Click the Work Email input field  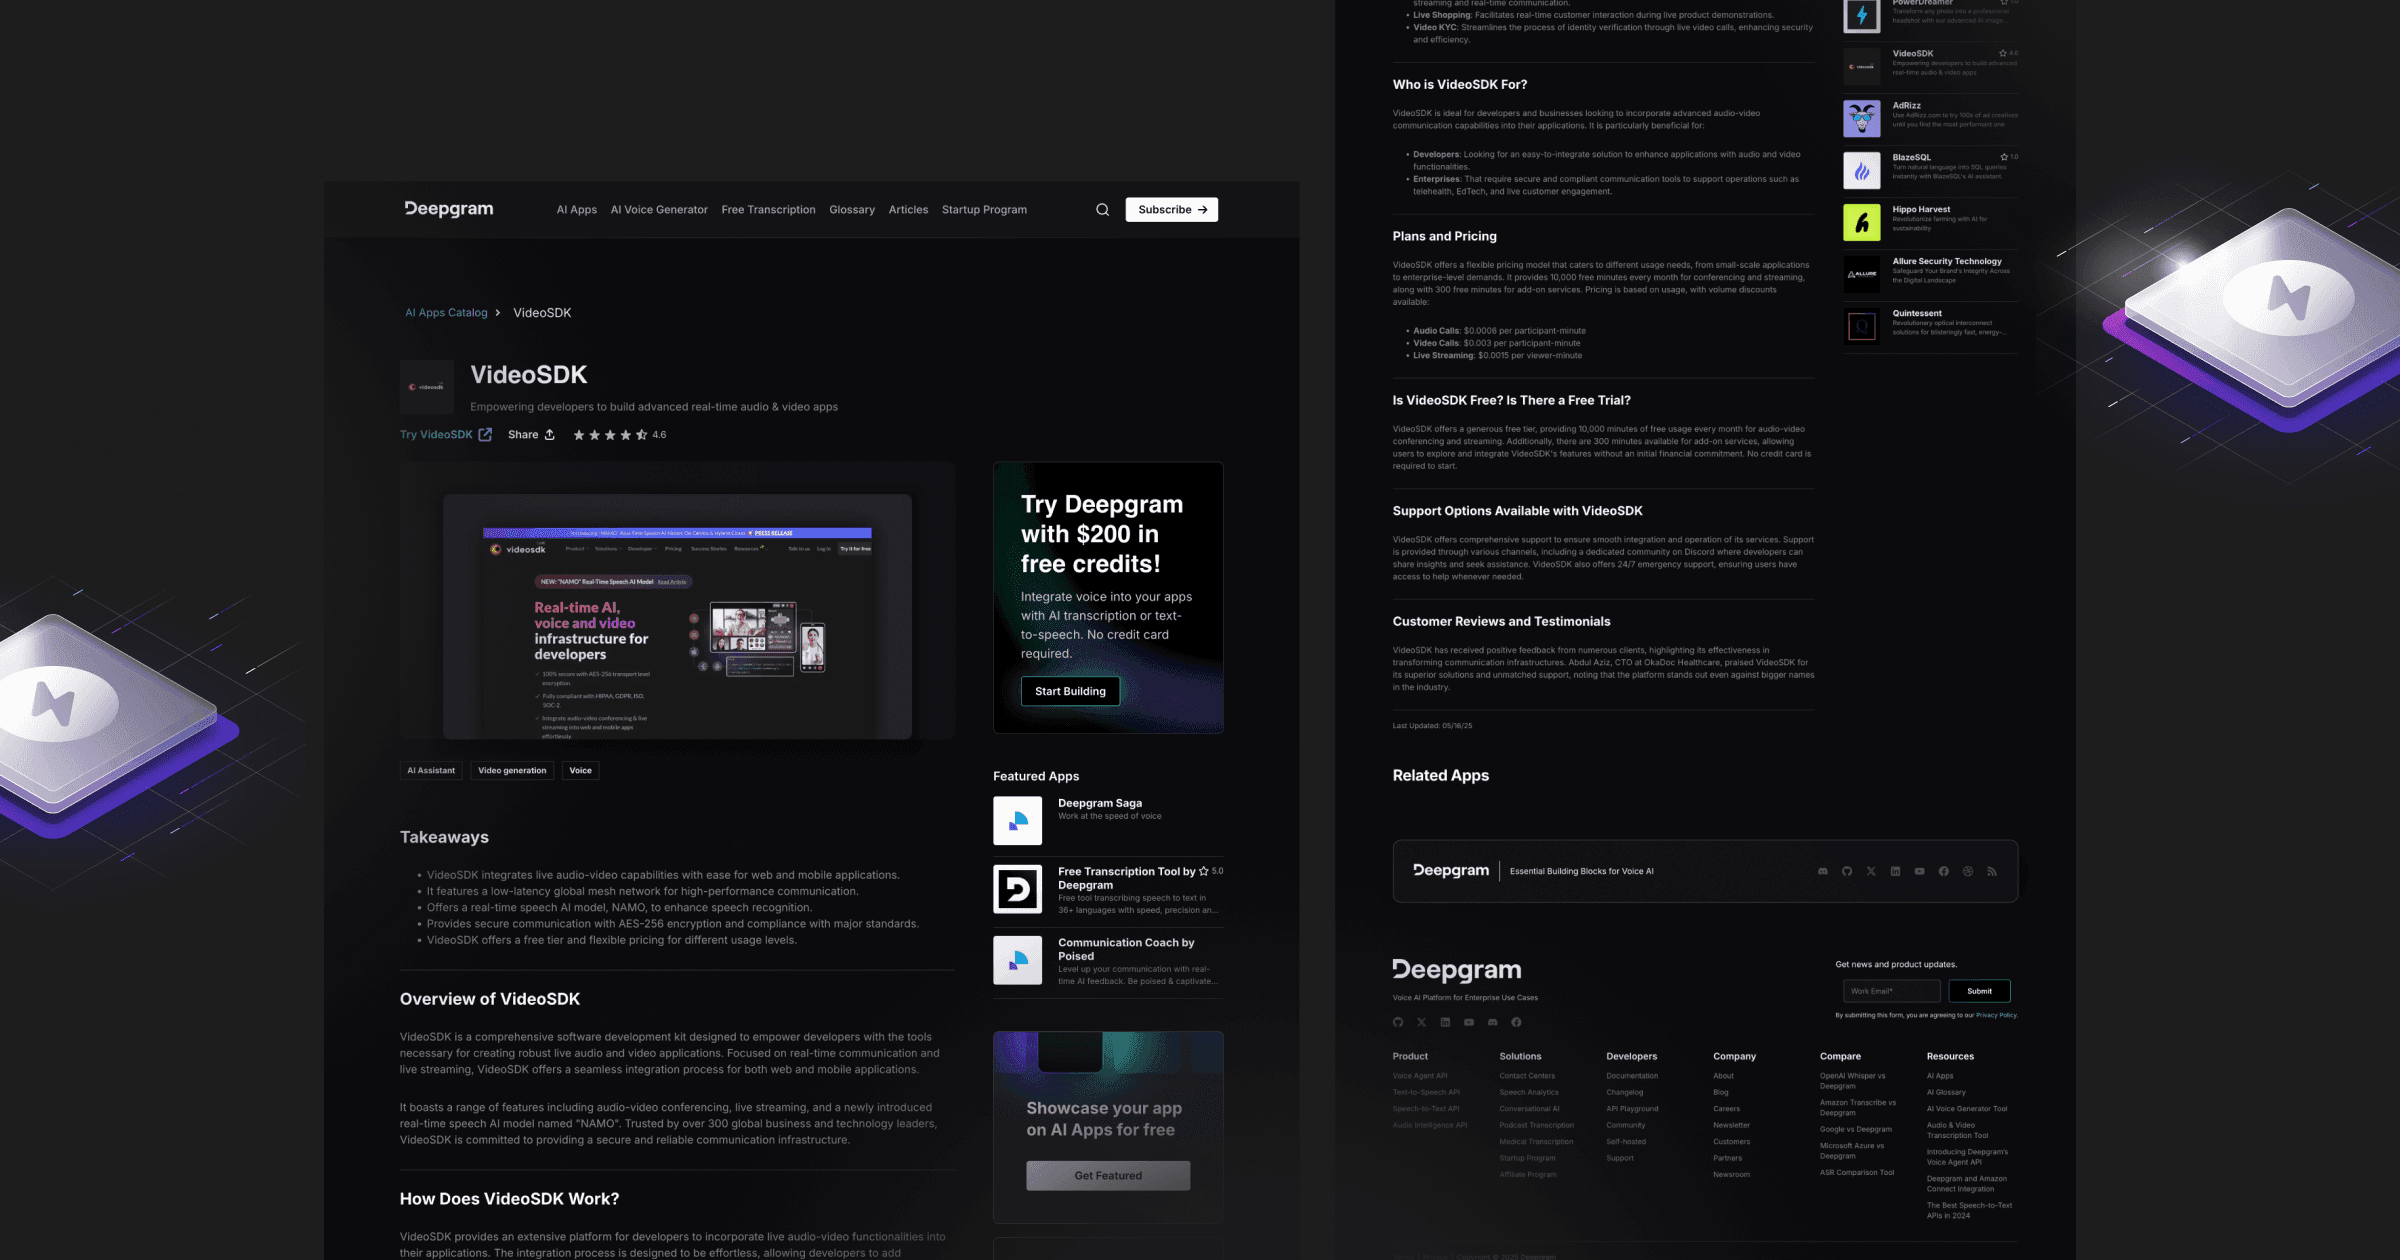(x=1891, y=990)
